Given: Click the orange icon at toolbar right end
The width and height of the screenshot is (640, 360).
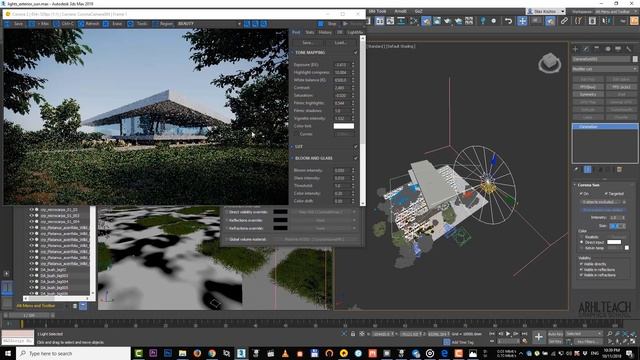Looking at the screenshot, I should point(634,20).
